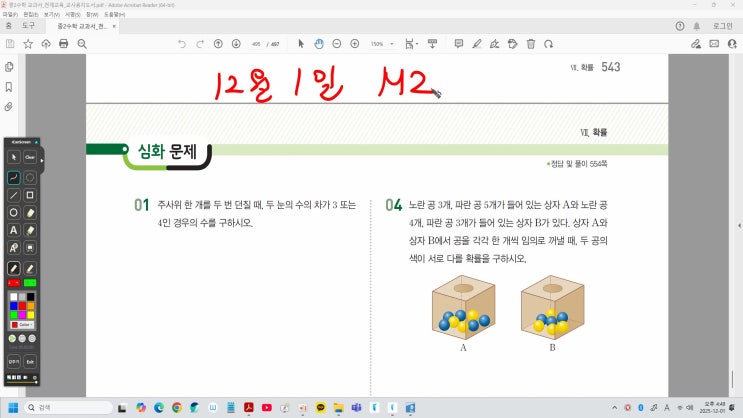Select the hand pan tool
Image resolution: width=743 pixels, height=418 pixels.
coord(318,44)
